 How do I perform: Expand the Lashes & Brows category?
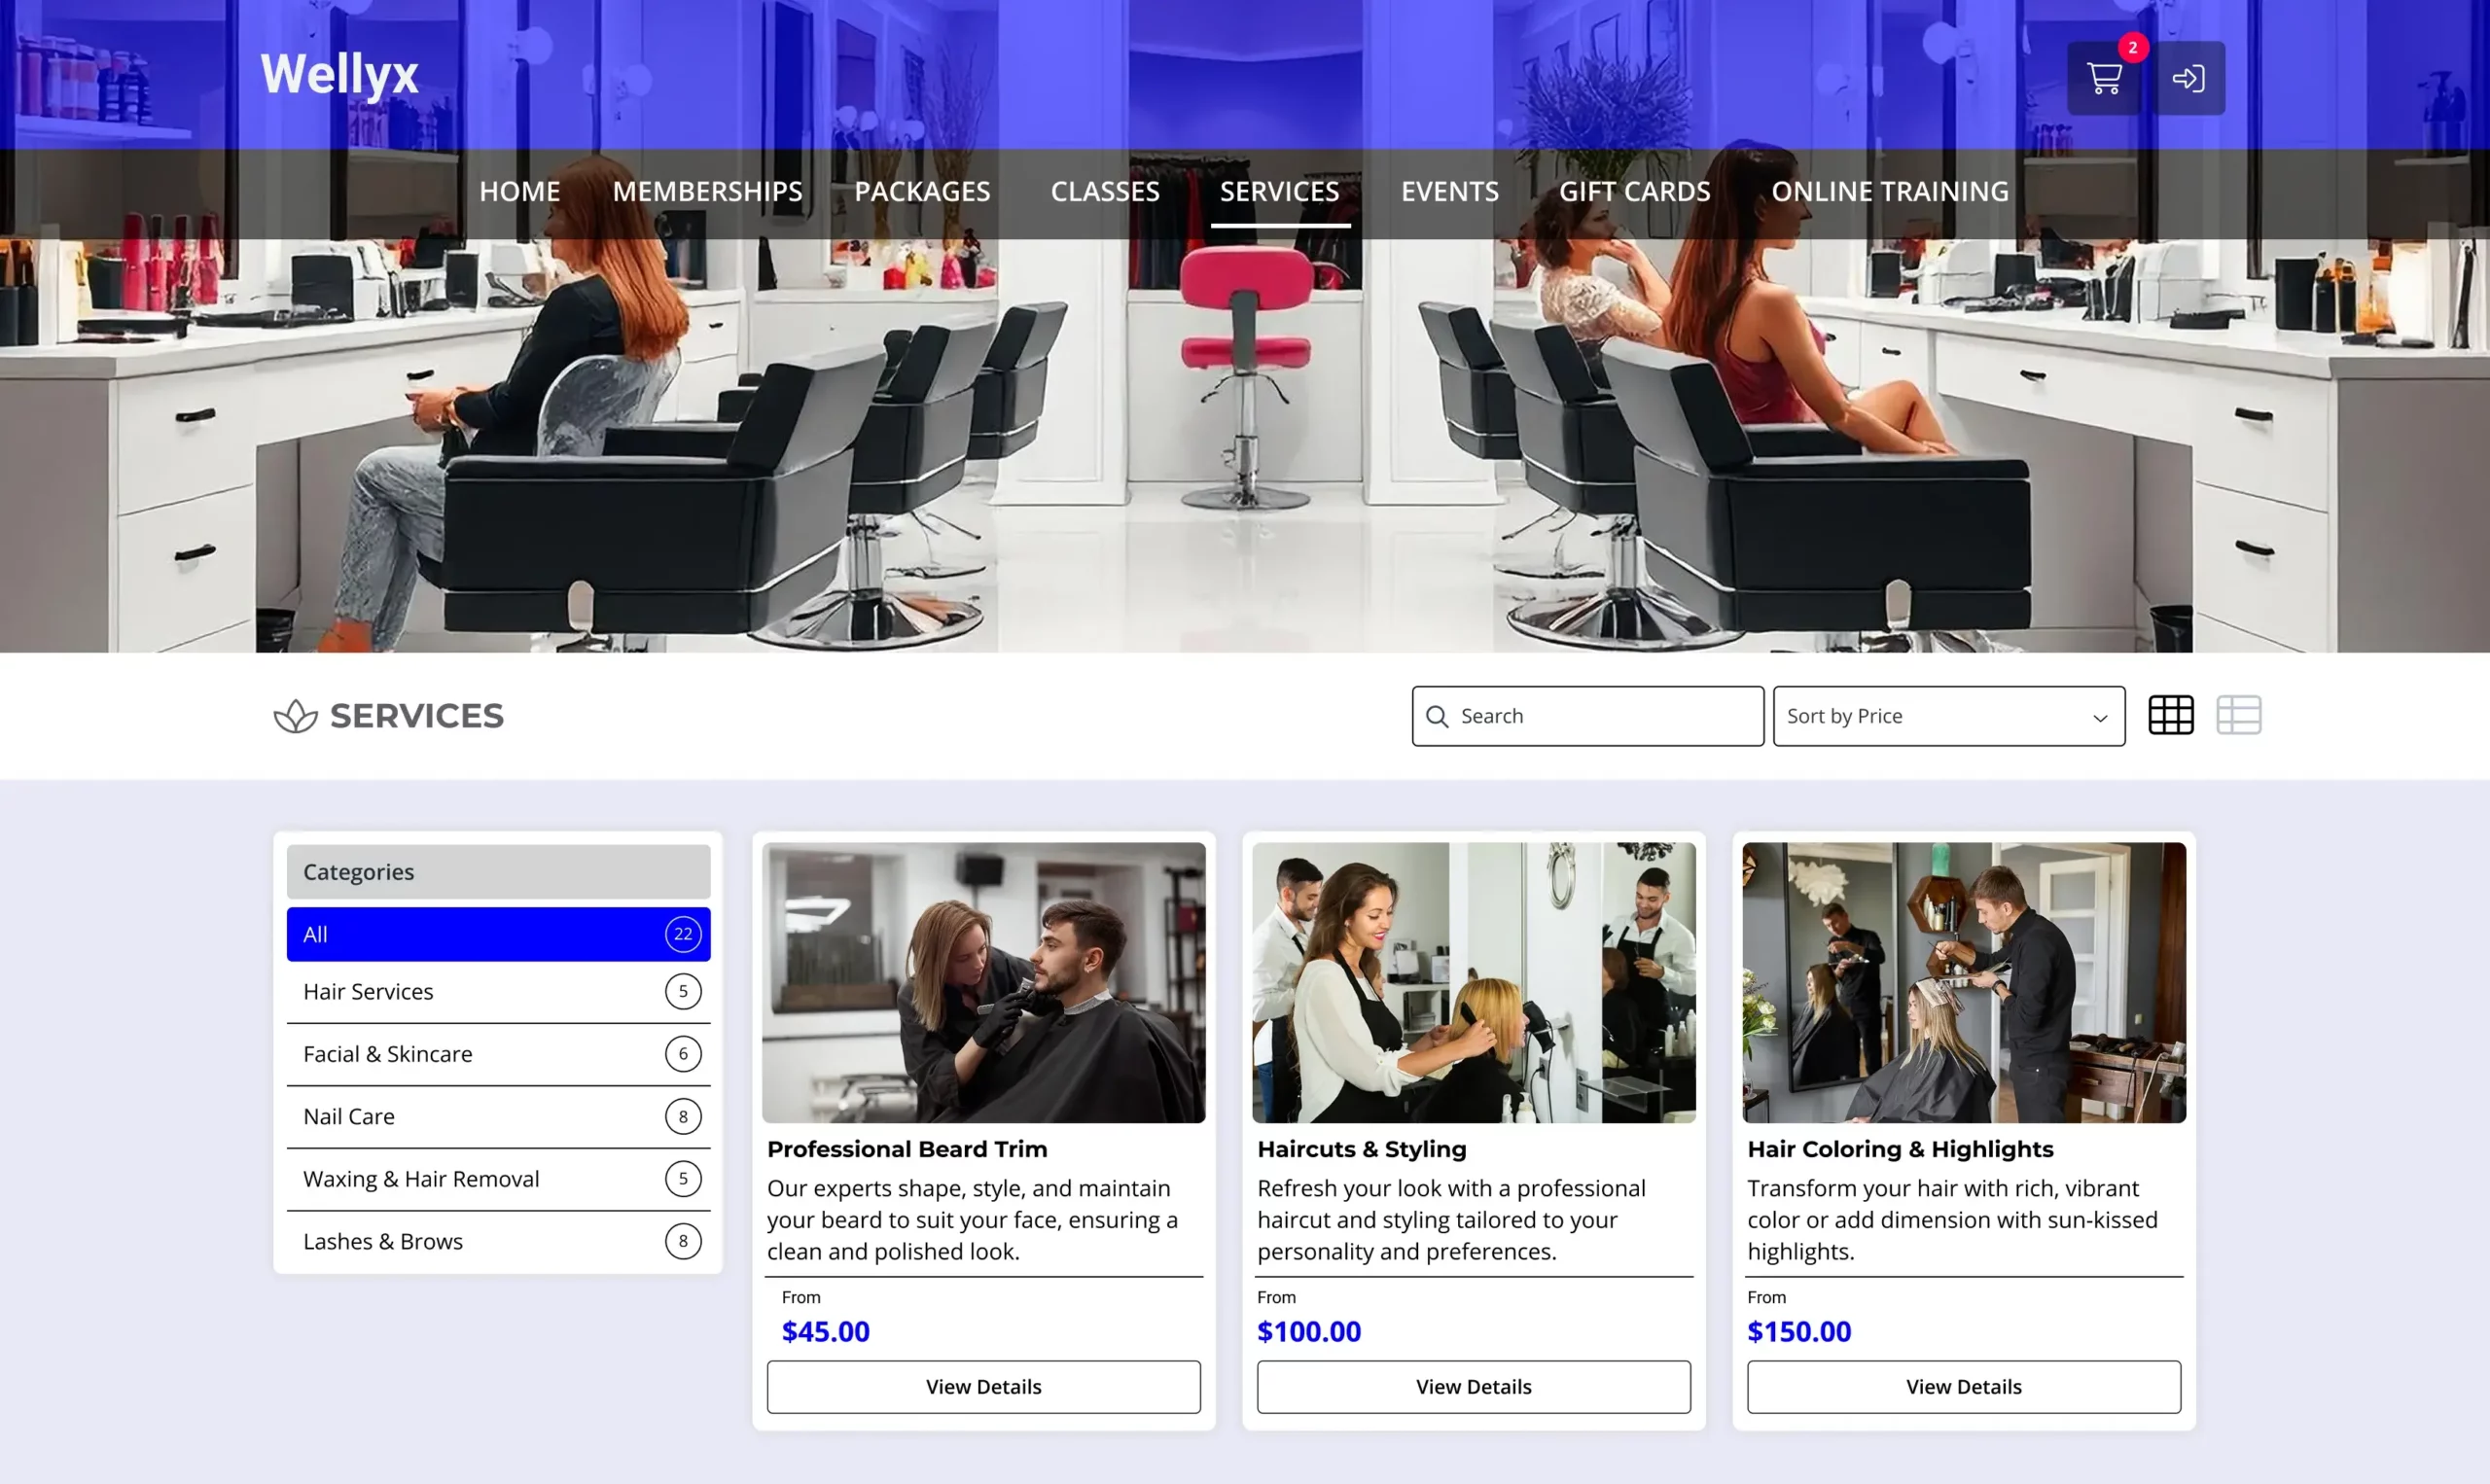pos(498,1240)
